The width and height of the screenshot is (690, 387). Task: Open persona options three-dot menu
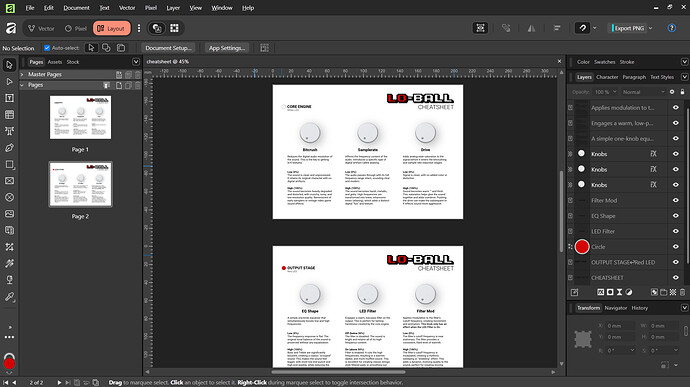[x=139, y=28]
